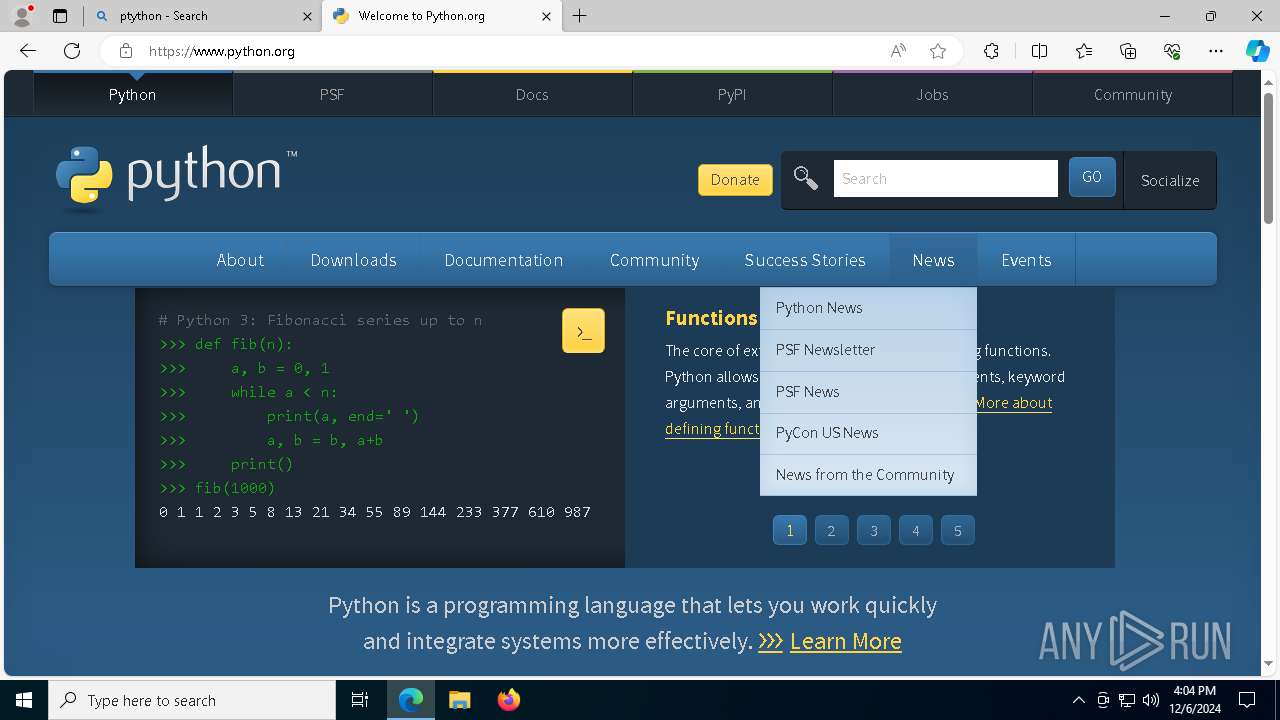The width and height of the screenshot is (1280, 720).
Task: Open the Events menu
Action: click(x=1026, y=260)
